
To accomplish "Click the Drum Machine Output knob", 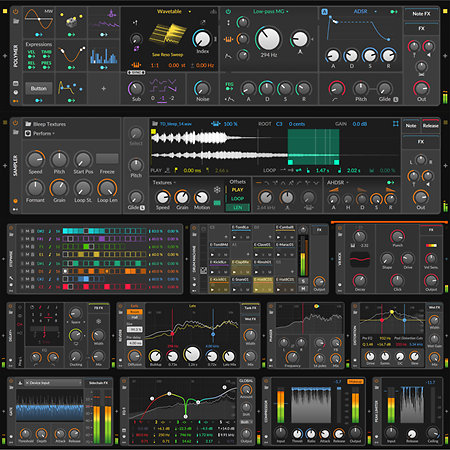I will (319, 282).
